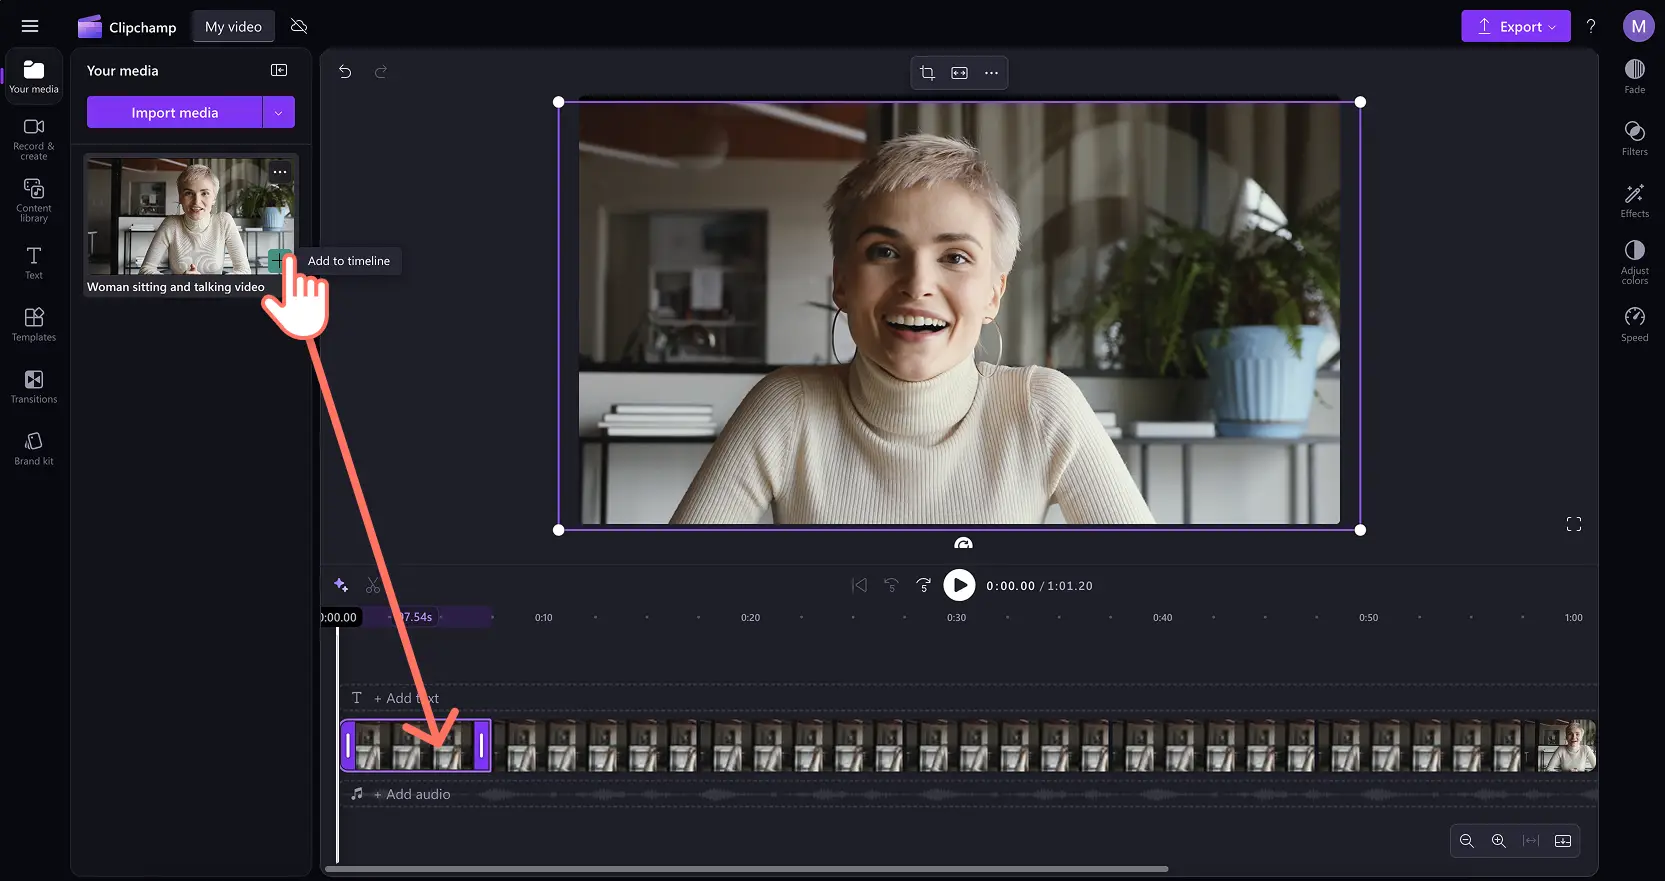Image resolution: width=1665 pixels, height=881 pixels.
Task: Click the AI sparkle tool on timeline
Action: [341, 585]
